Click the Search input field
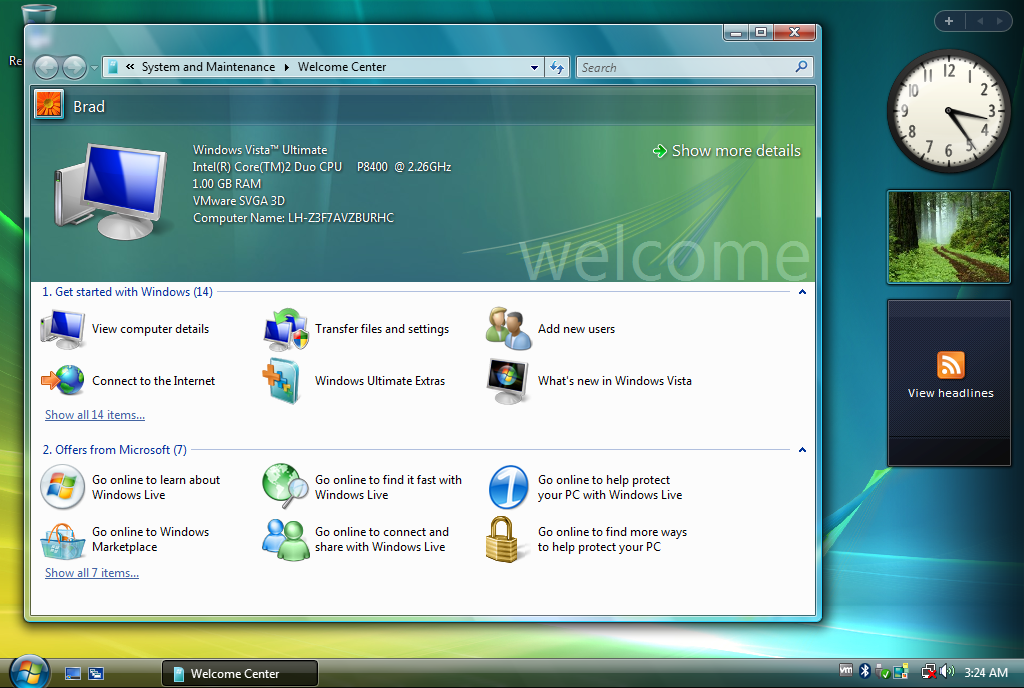 [686, 67]
